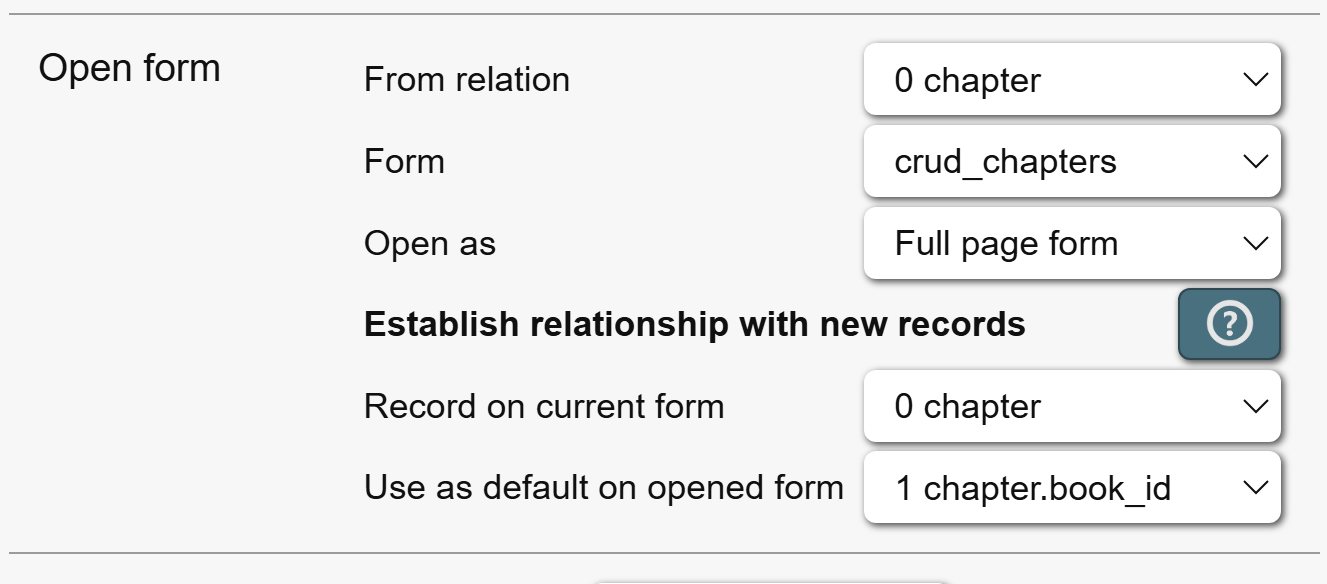Click chevron of Record on current form dropdown
Screen dimensions: 1327x584
click(1254, 407)
